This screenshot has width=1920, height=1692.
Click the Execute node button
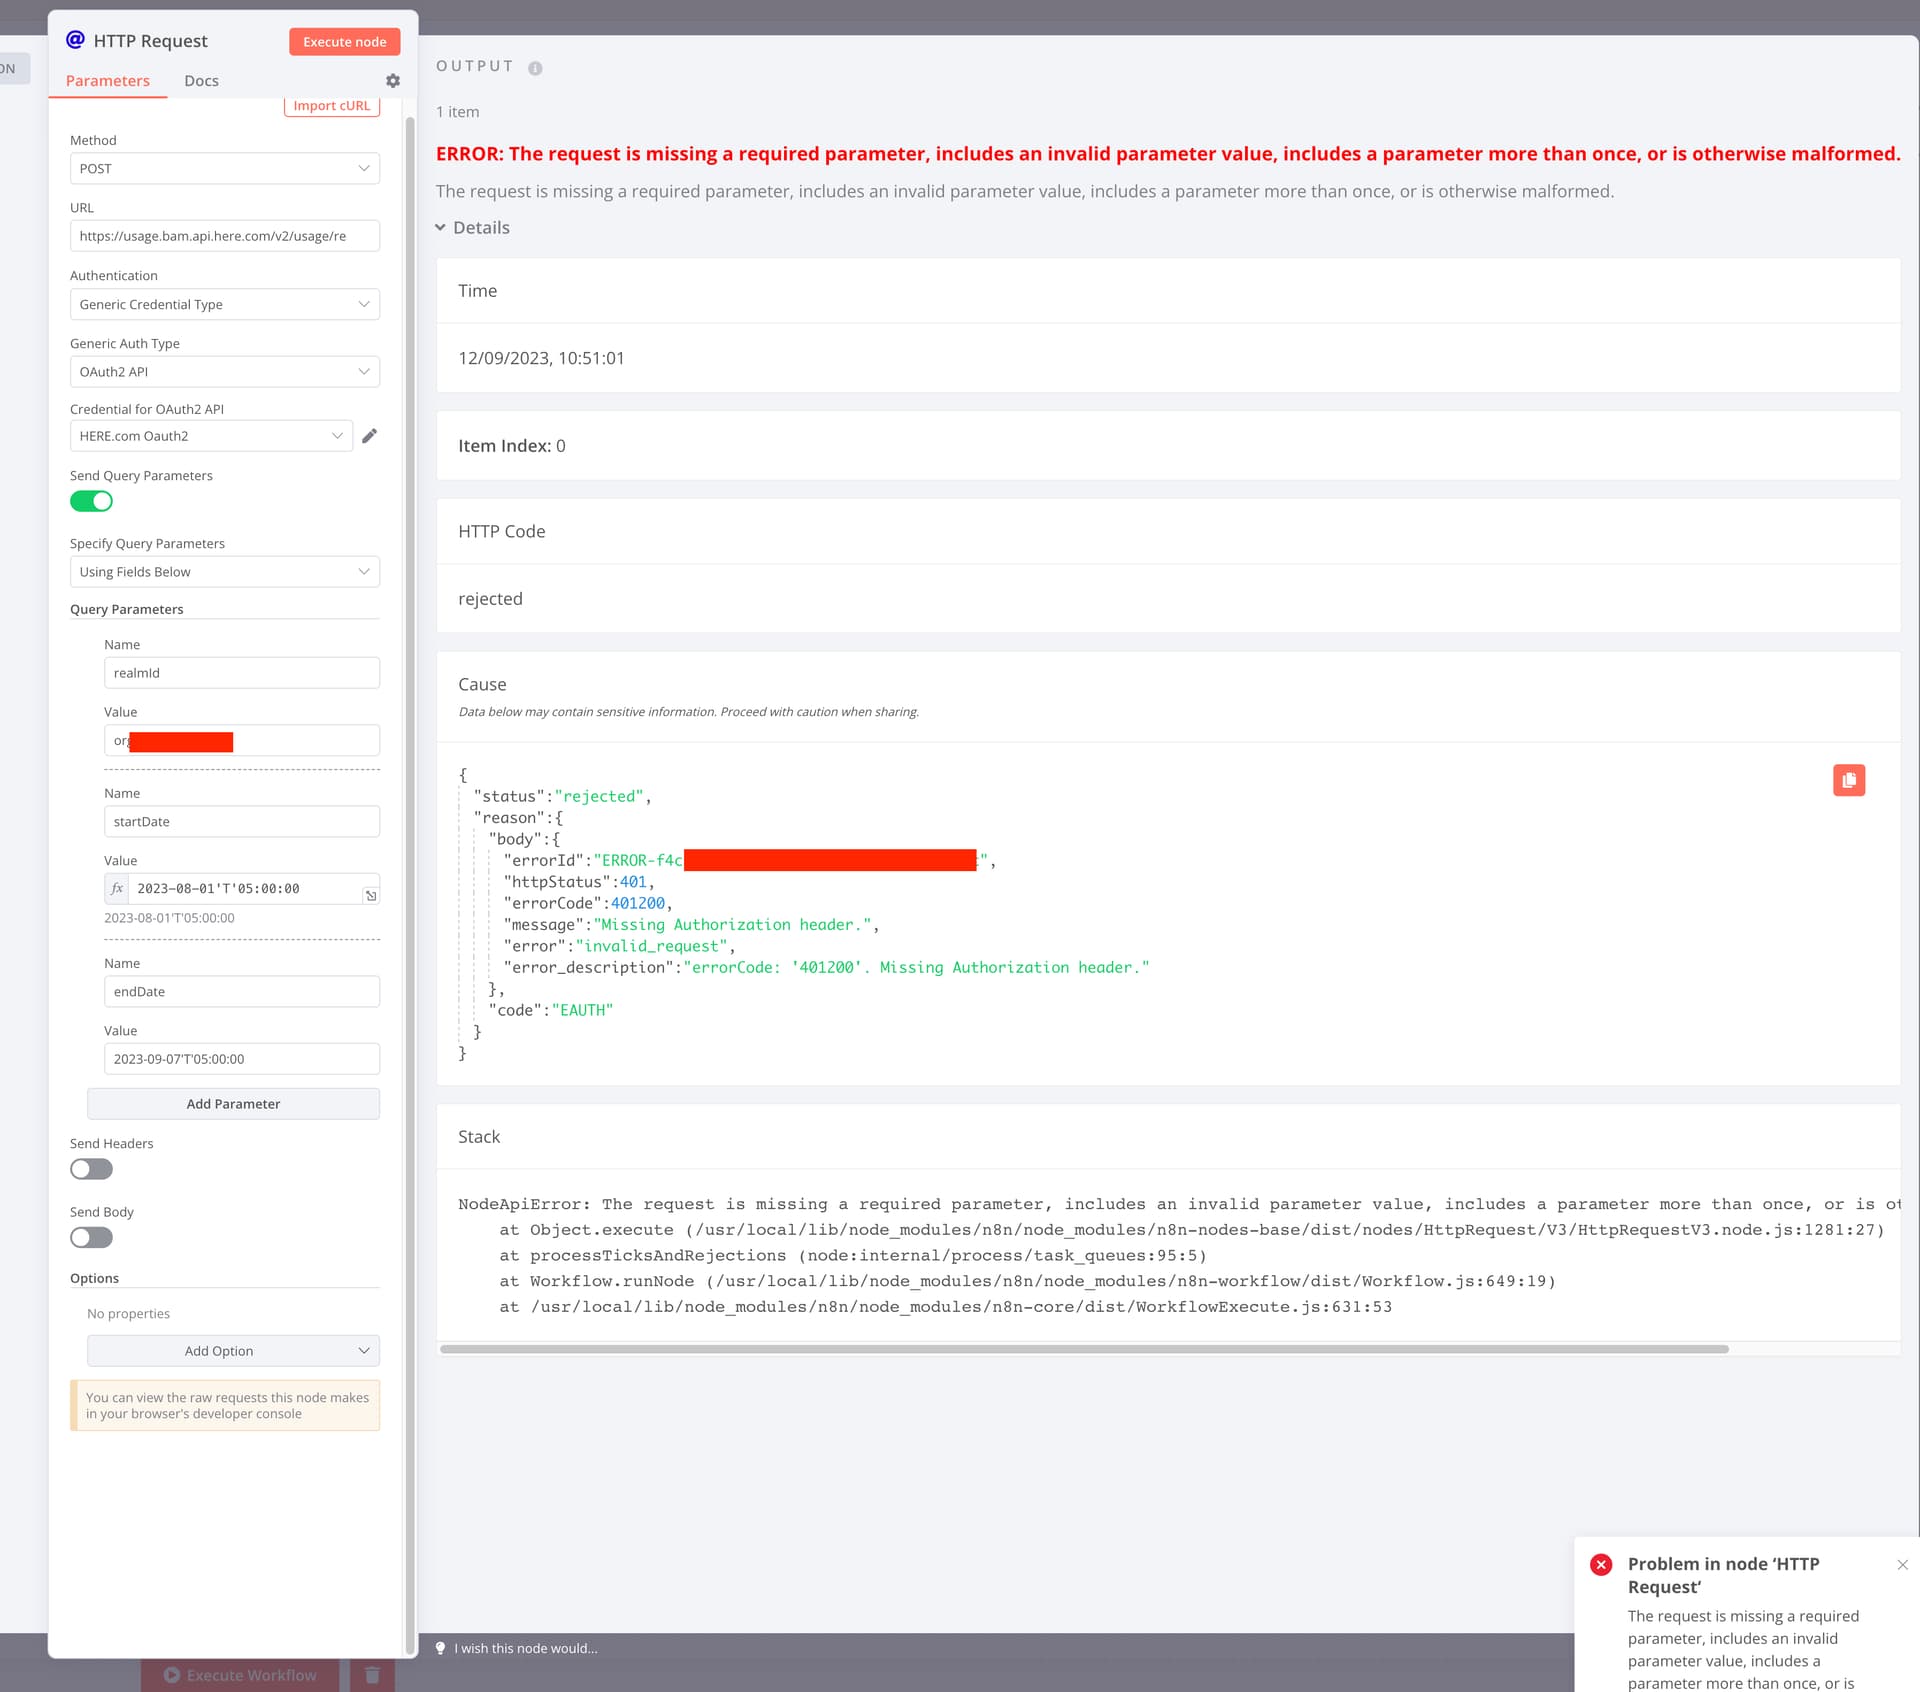click(x=344, y=42)
